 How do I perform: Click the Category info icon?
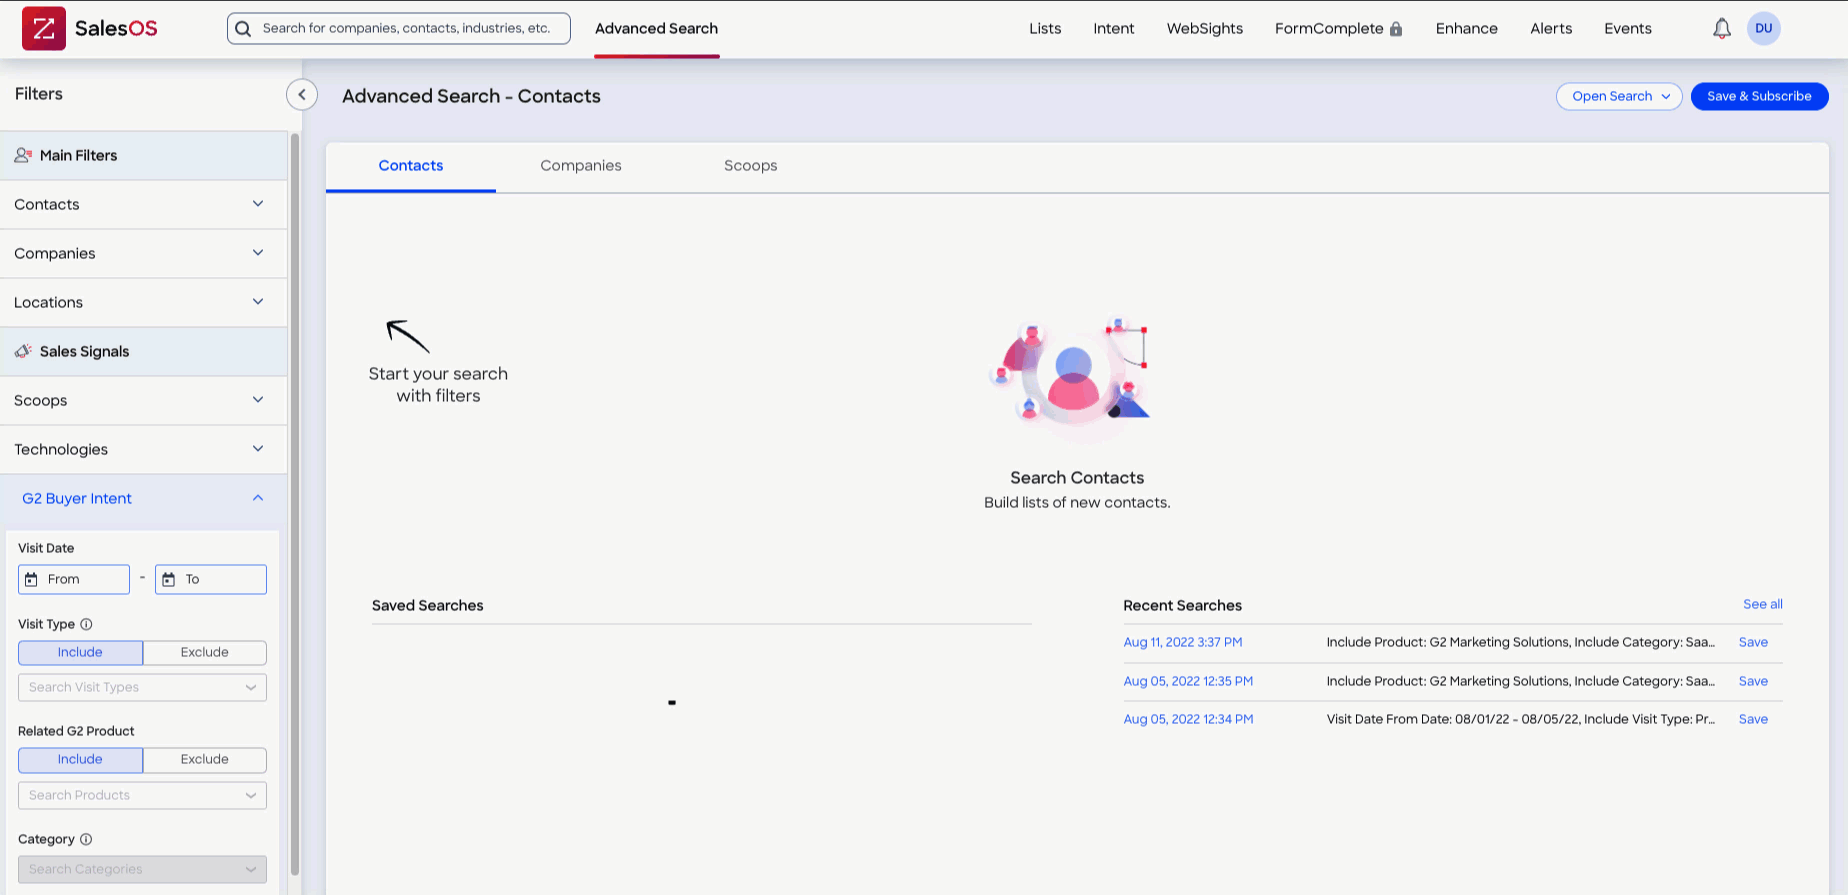pyautogui.click(x=86, y=839)
